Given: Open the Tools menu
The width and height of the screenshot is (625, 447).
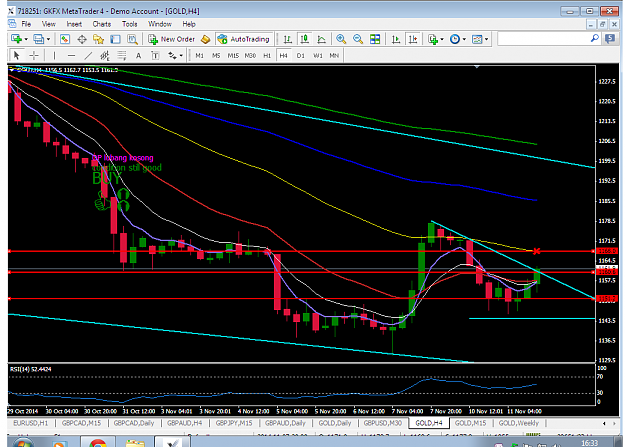Looking at the screenshot, I should pos(130,24).
